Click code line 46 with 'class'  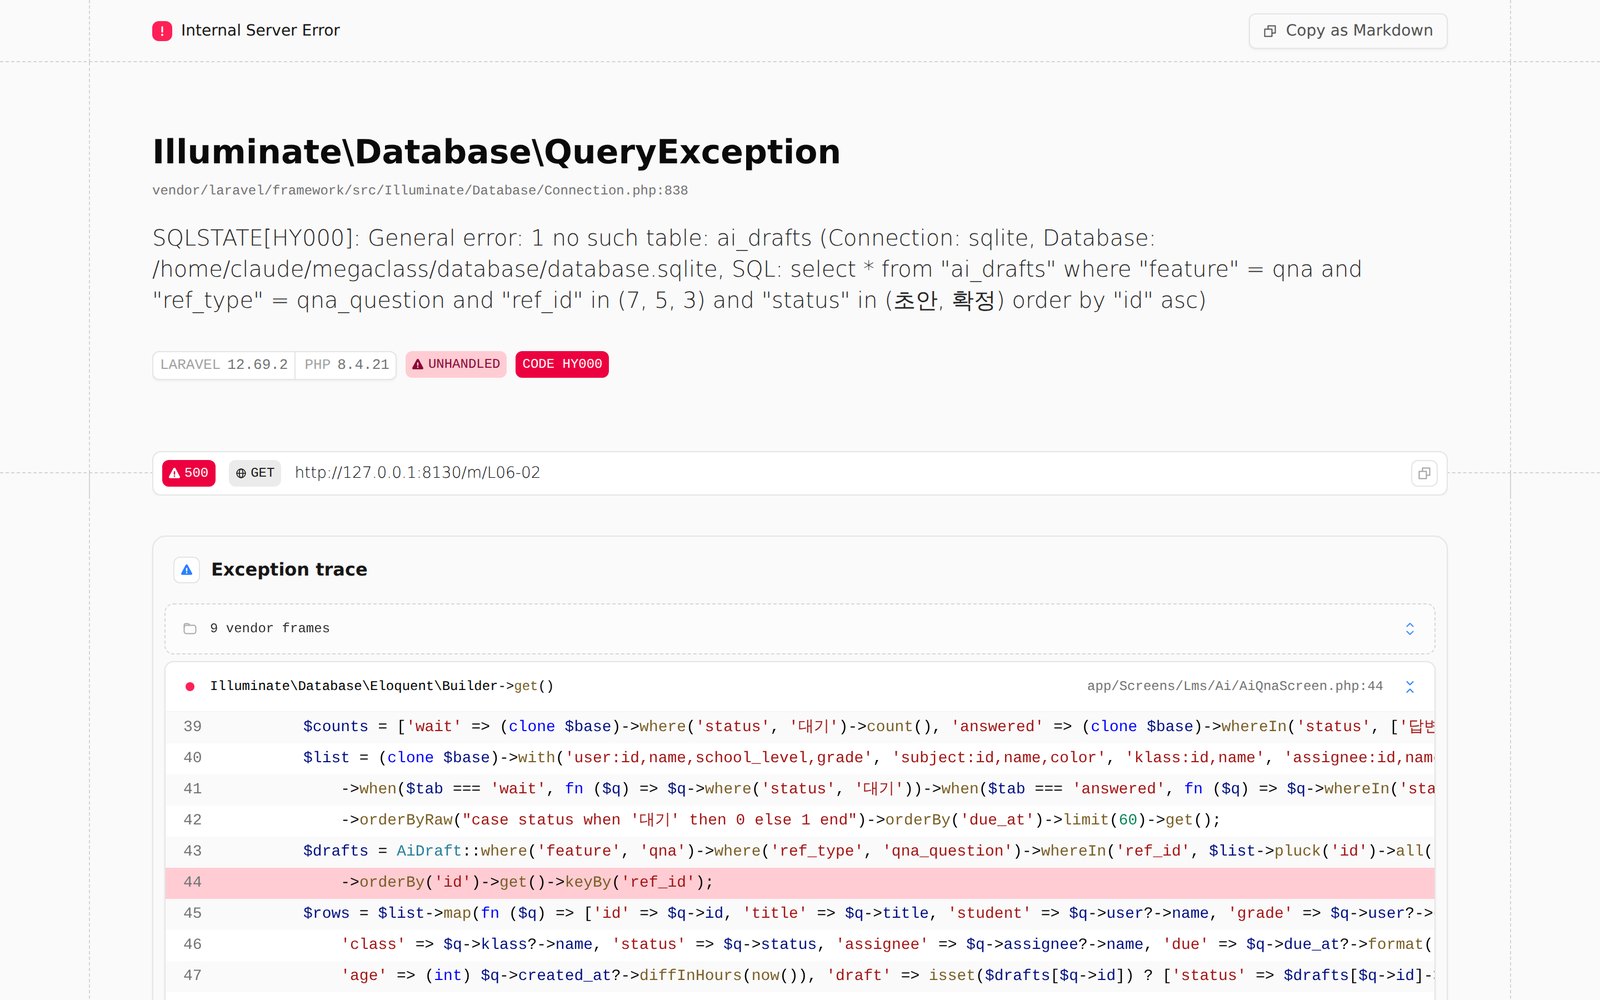coord(800,944)
